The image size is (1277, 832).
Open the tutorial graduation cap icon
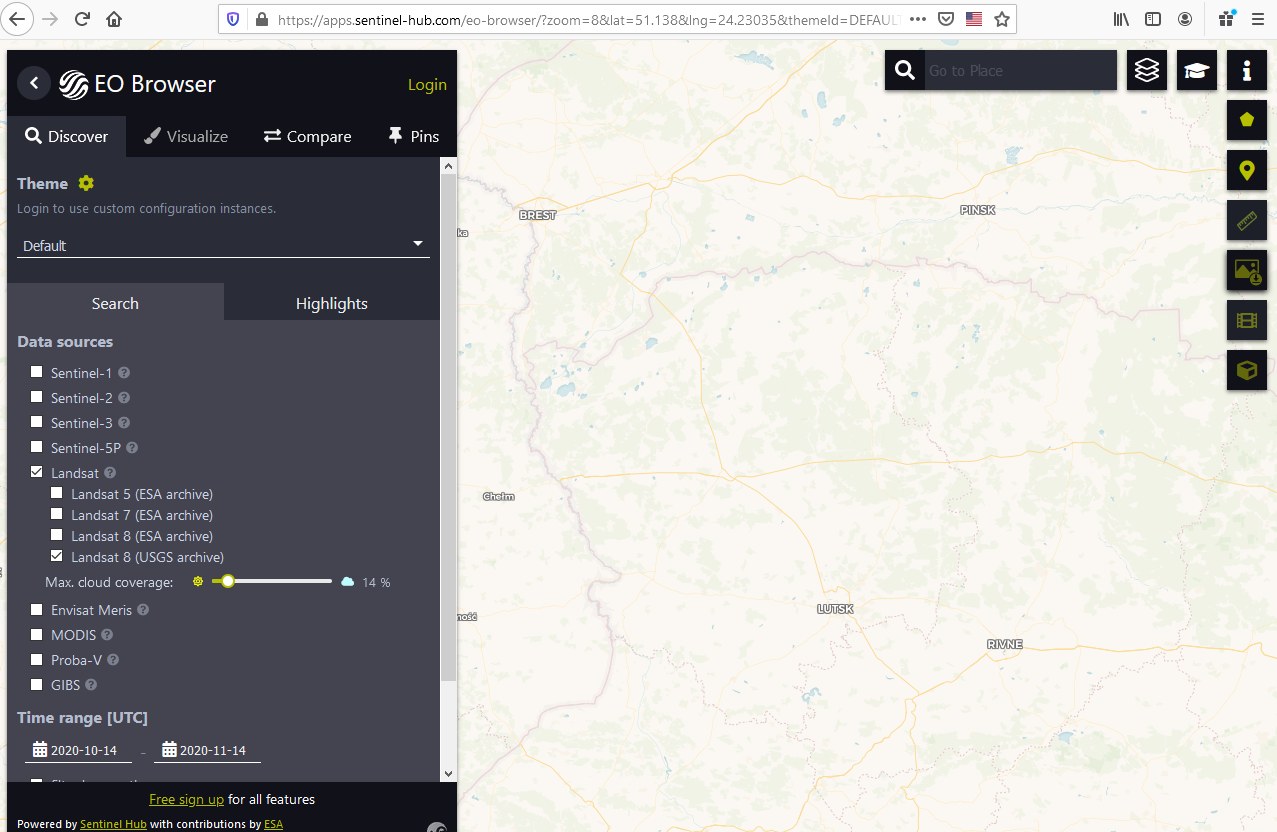click(1197, 70)
